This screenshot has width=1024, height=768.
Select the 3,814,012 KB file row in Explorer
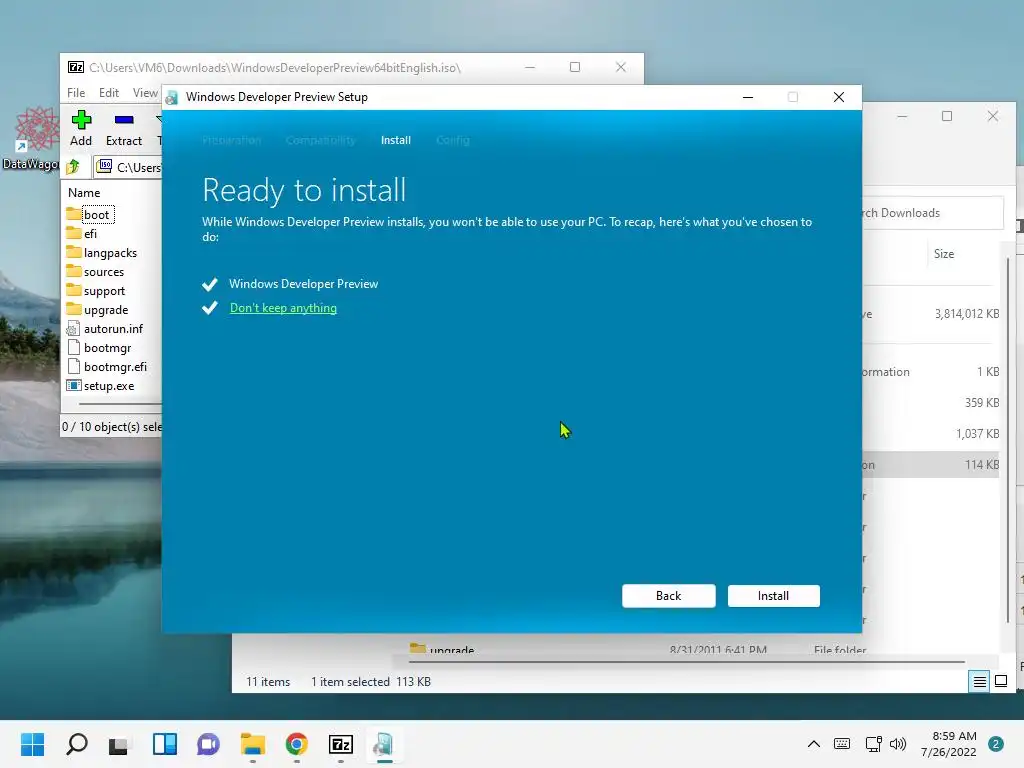[931, 313]
